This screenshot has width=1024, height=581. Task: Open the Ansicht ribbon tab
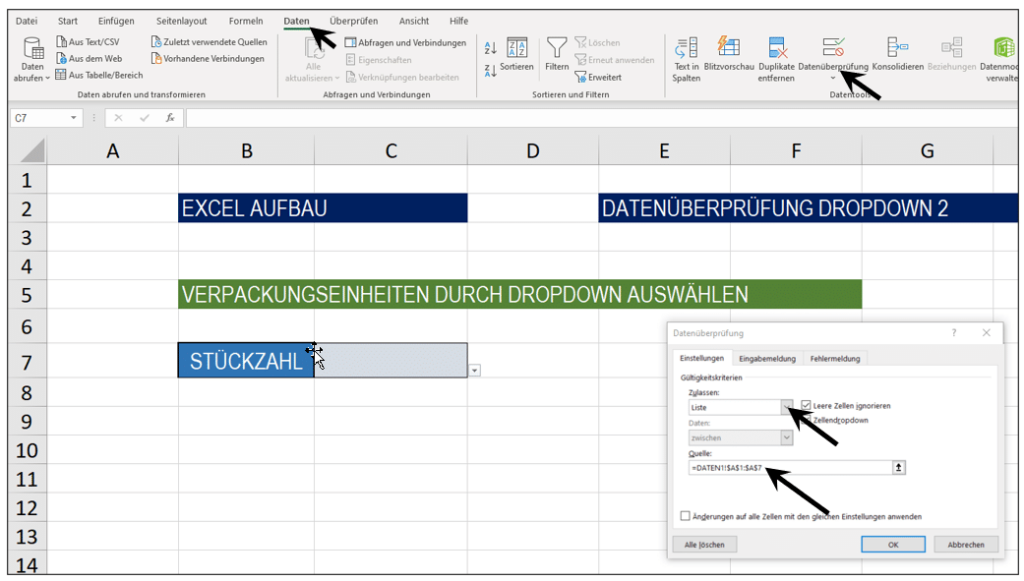click(414, 21)
